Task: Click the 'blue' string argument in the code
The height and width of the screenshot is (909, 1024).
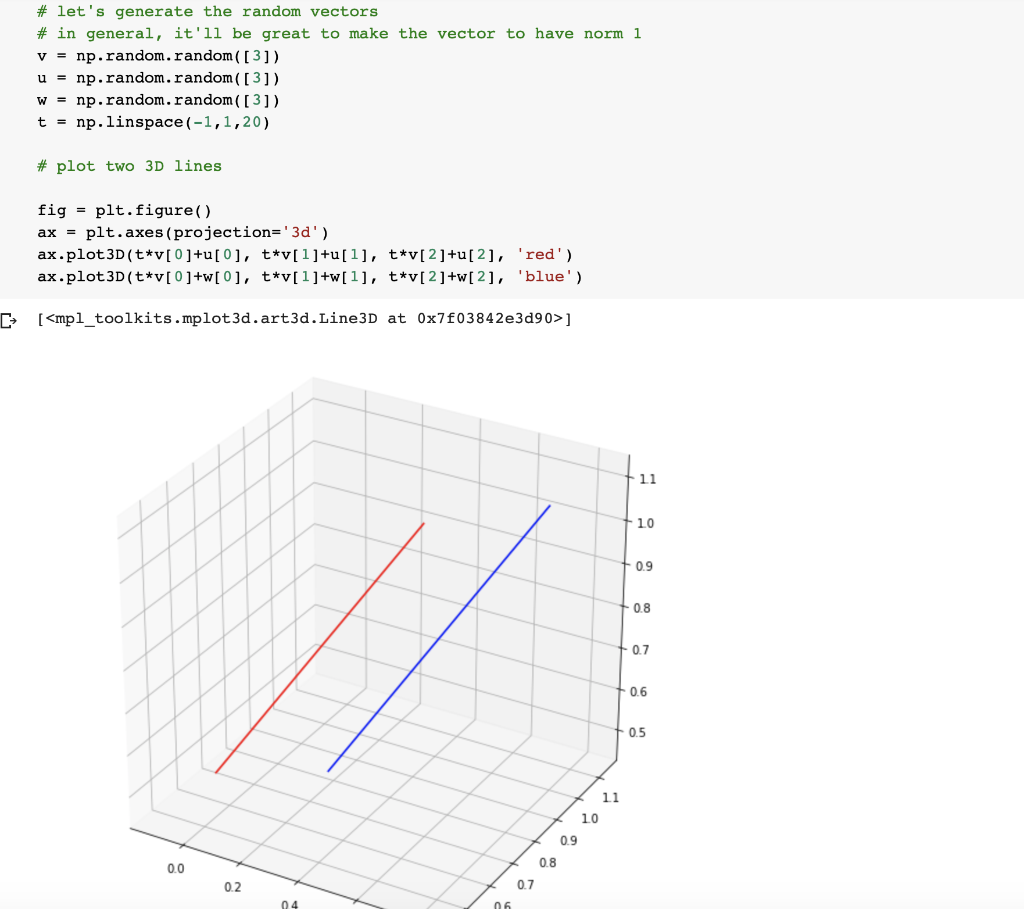Action: tap(545, 276)
